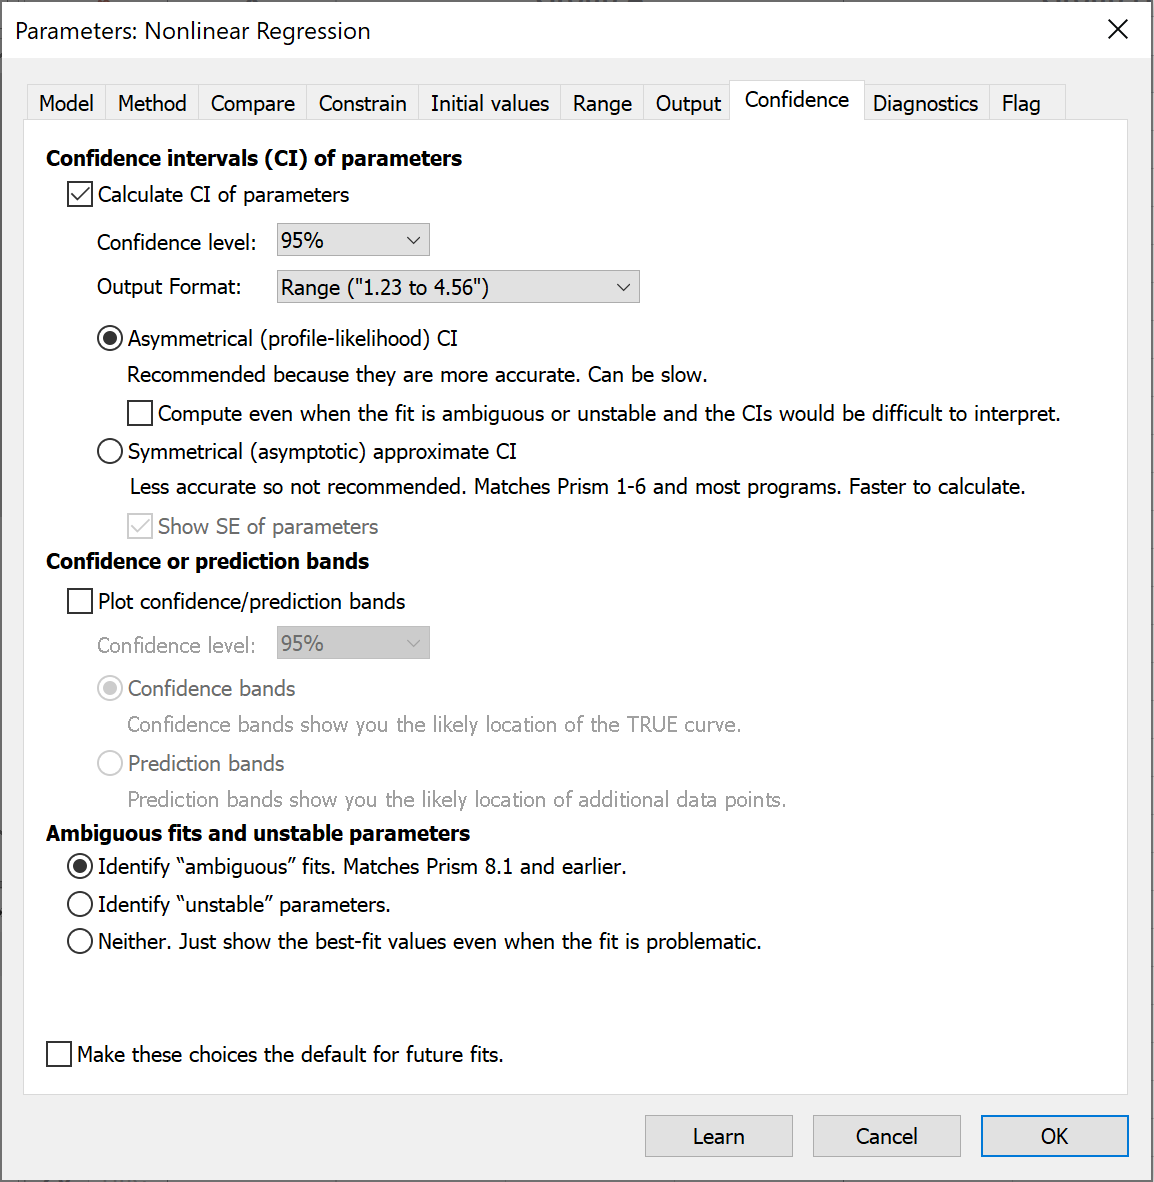The image size is (1154, 1182).
Task: Open the Constrain tab
Action: [x=362, y=103]
